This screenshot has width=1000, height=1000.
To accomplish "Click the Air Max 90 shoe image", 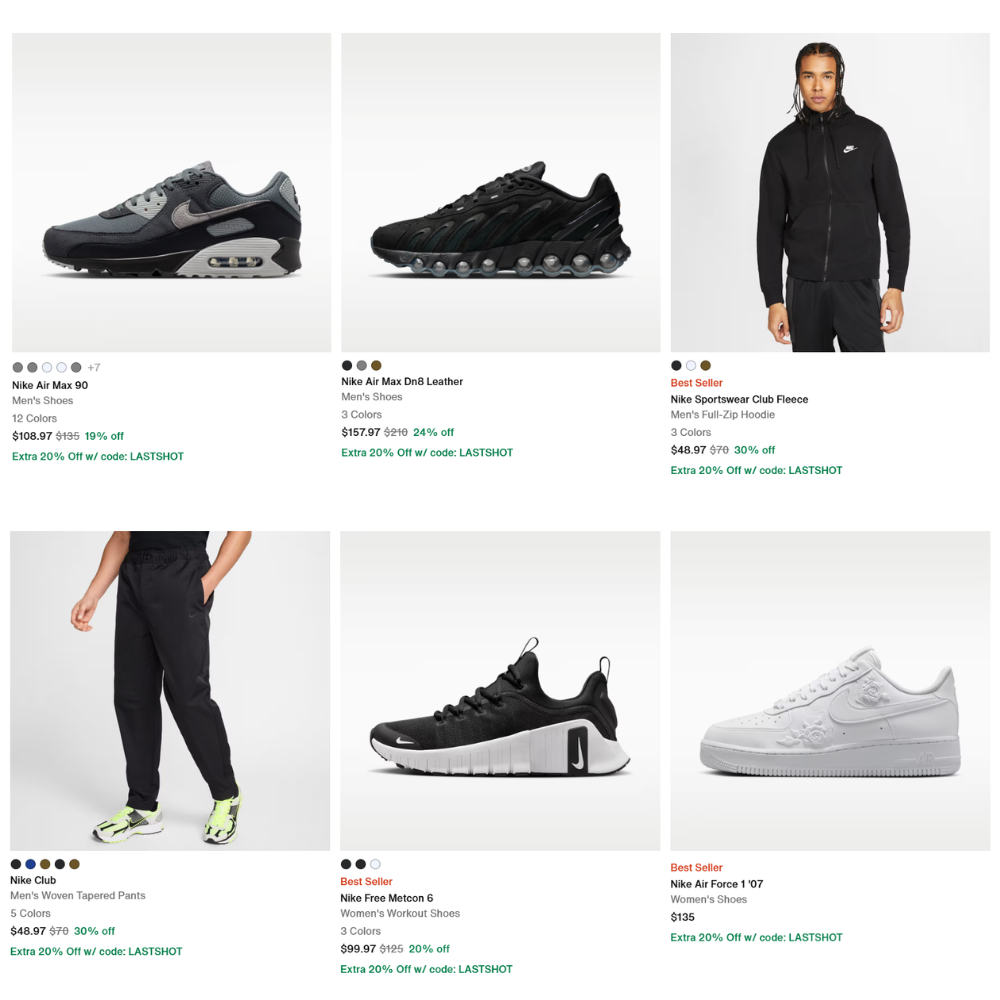I will [170, 192].
